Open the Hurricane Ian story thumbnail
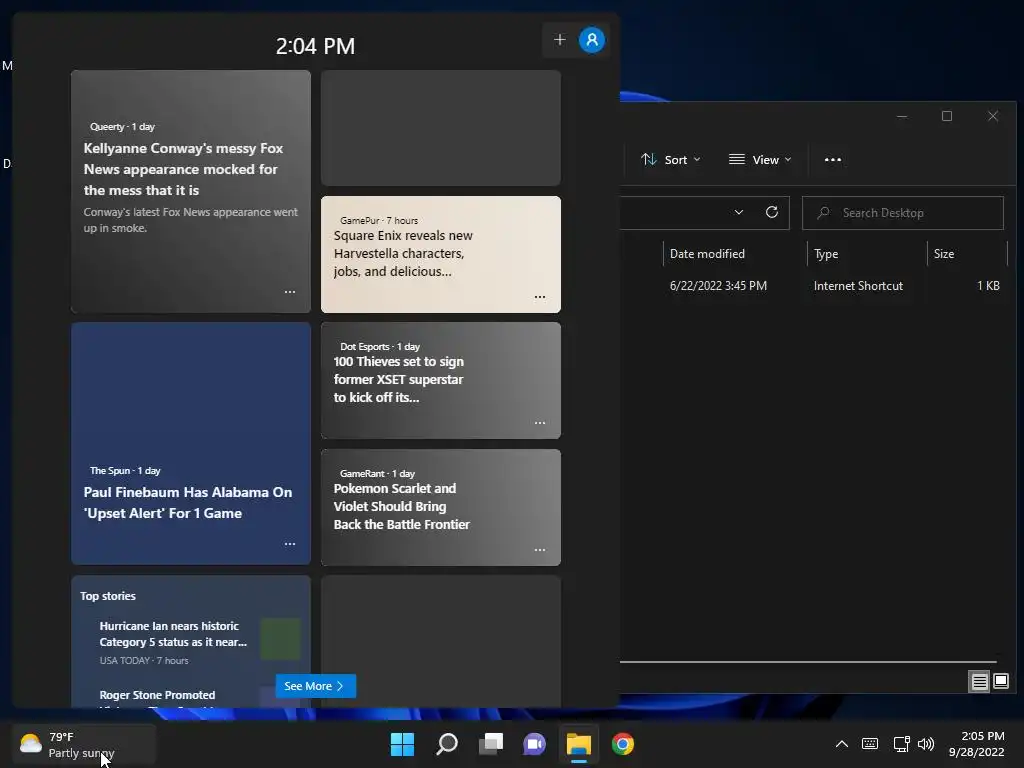 280,639
